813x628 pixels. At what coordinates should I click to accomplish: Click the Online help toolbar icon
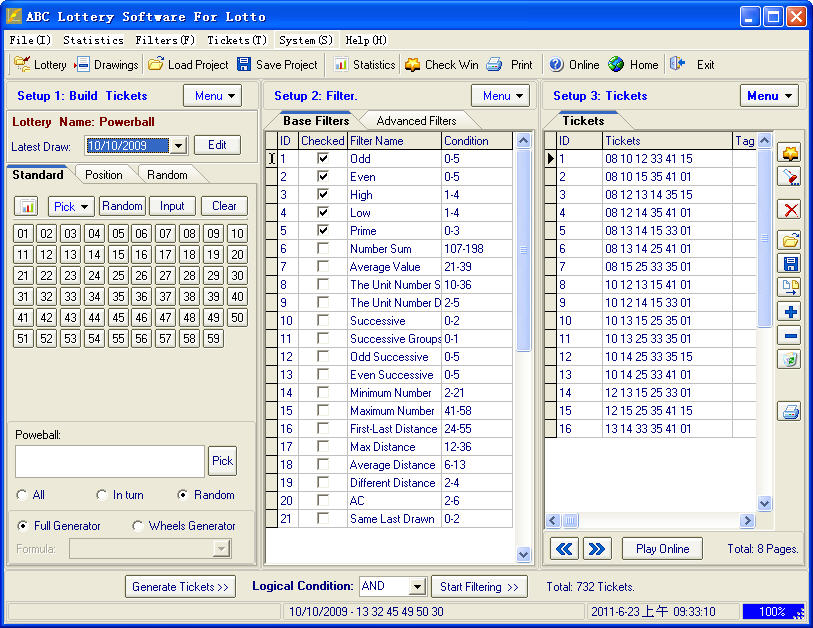tap(556, 64)
